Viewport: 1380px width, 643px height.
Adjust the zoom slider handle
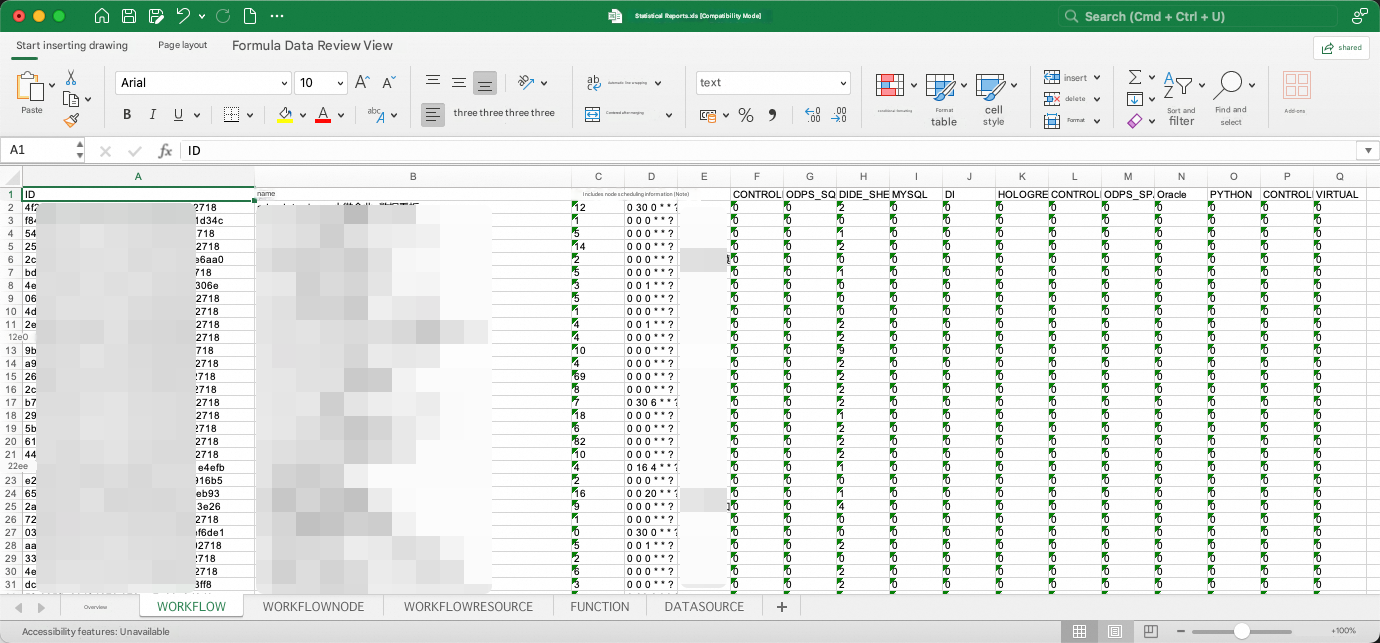tap(1241, 631)
